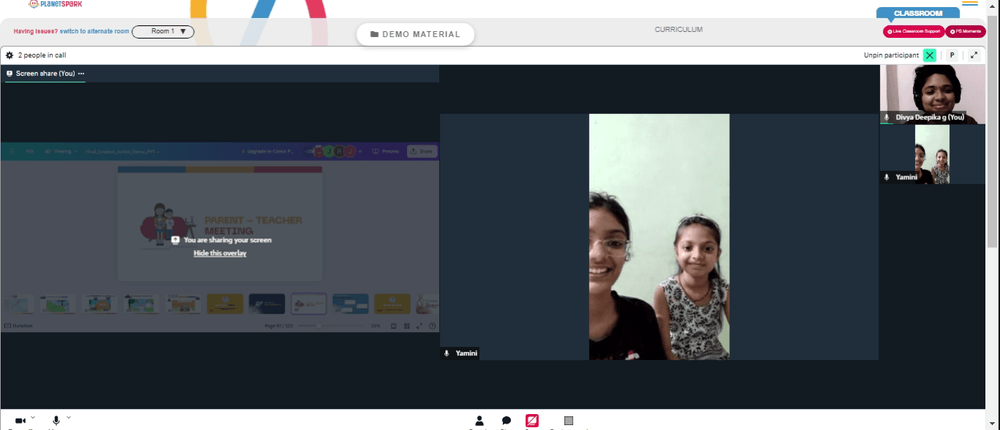Click the PlanetSpark logo

click(55, 4)
